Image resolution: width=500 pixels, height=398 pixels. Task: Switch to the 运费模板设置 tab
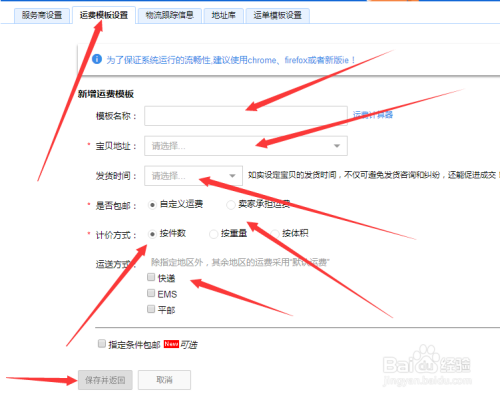tap(104, 15)
